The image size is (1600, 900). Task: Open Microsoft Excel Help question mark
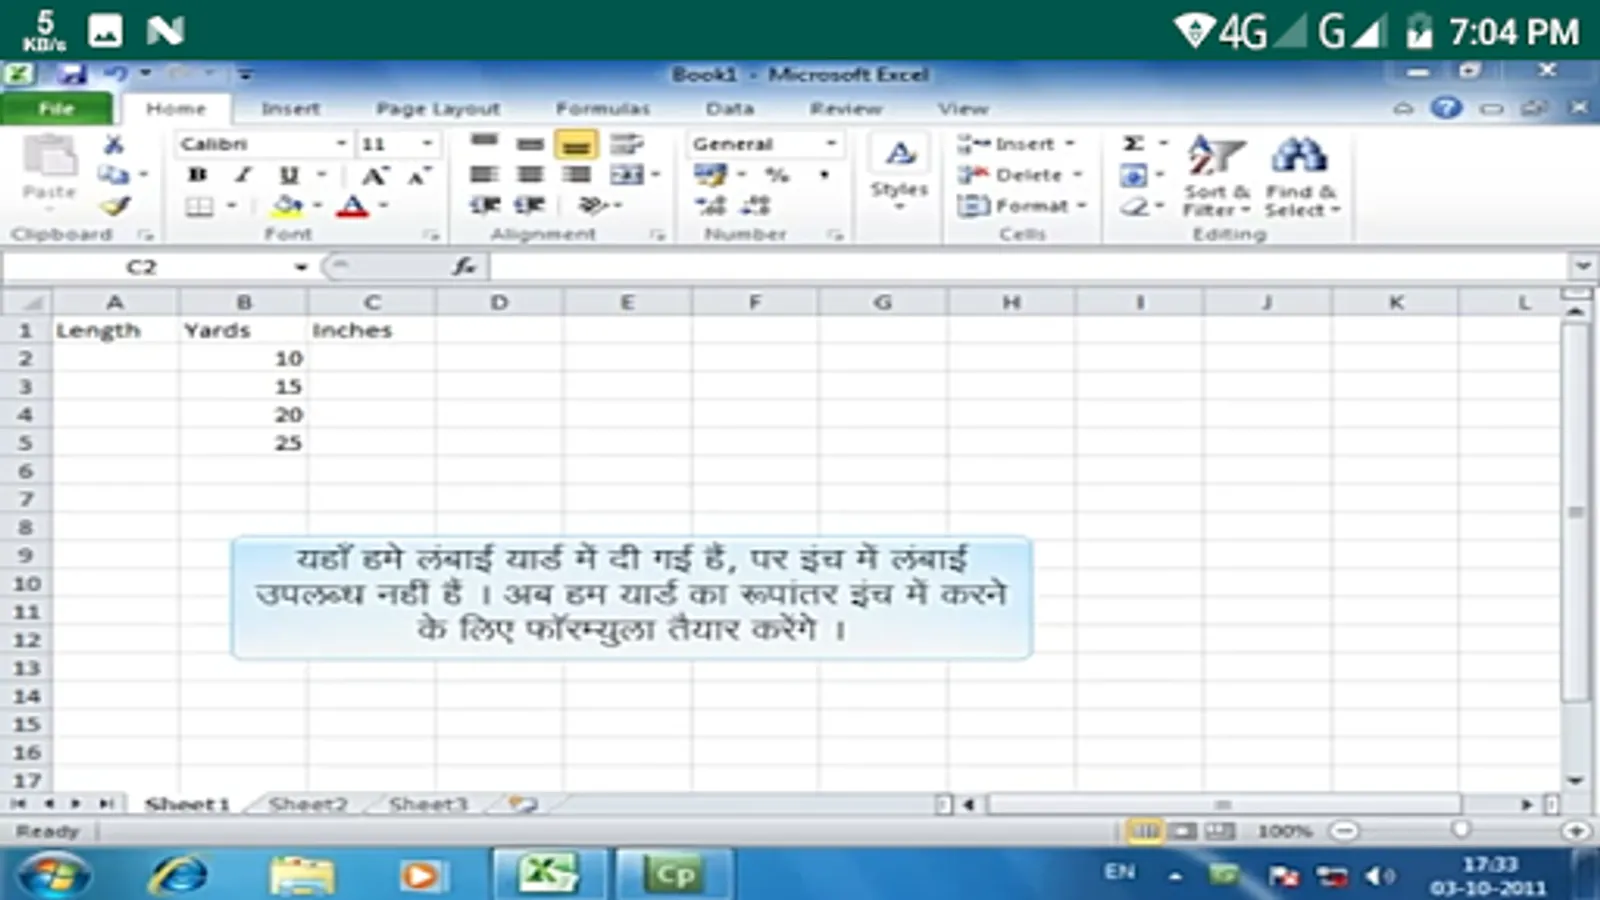pos(1446,107)
